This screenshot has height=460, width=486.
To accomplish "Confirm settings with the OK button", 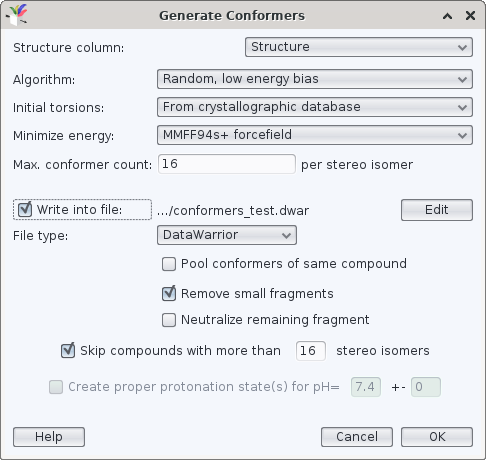I will click(x=437, y=437).
